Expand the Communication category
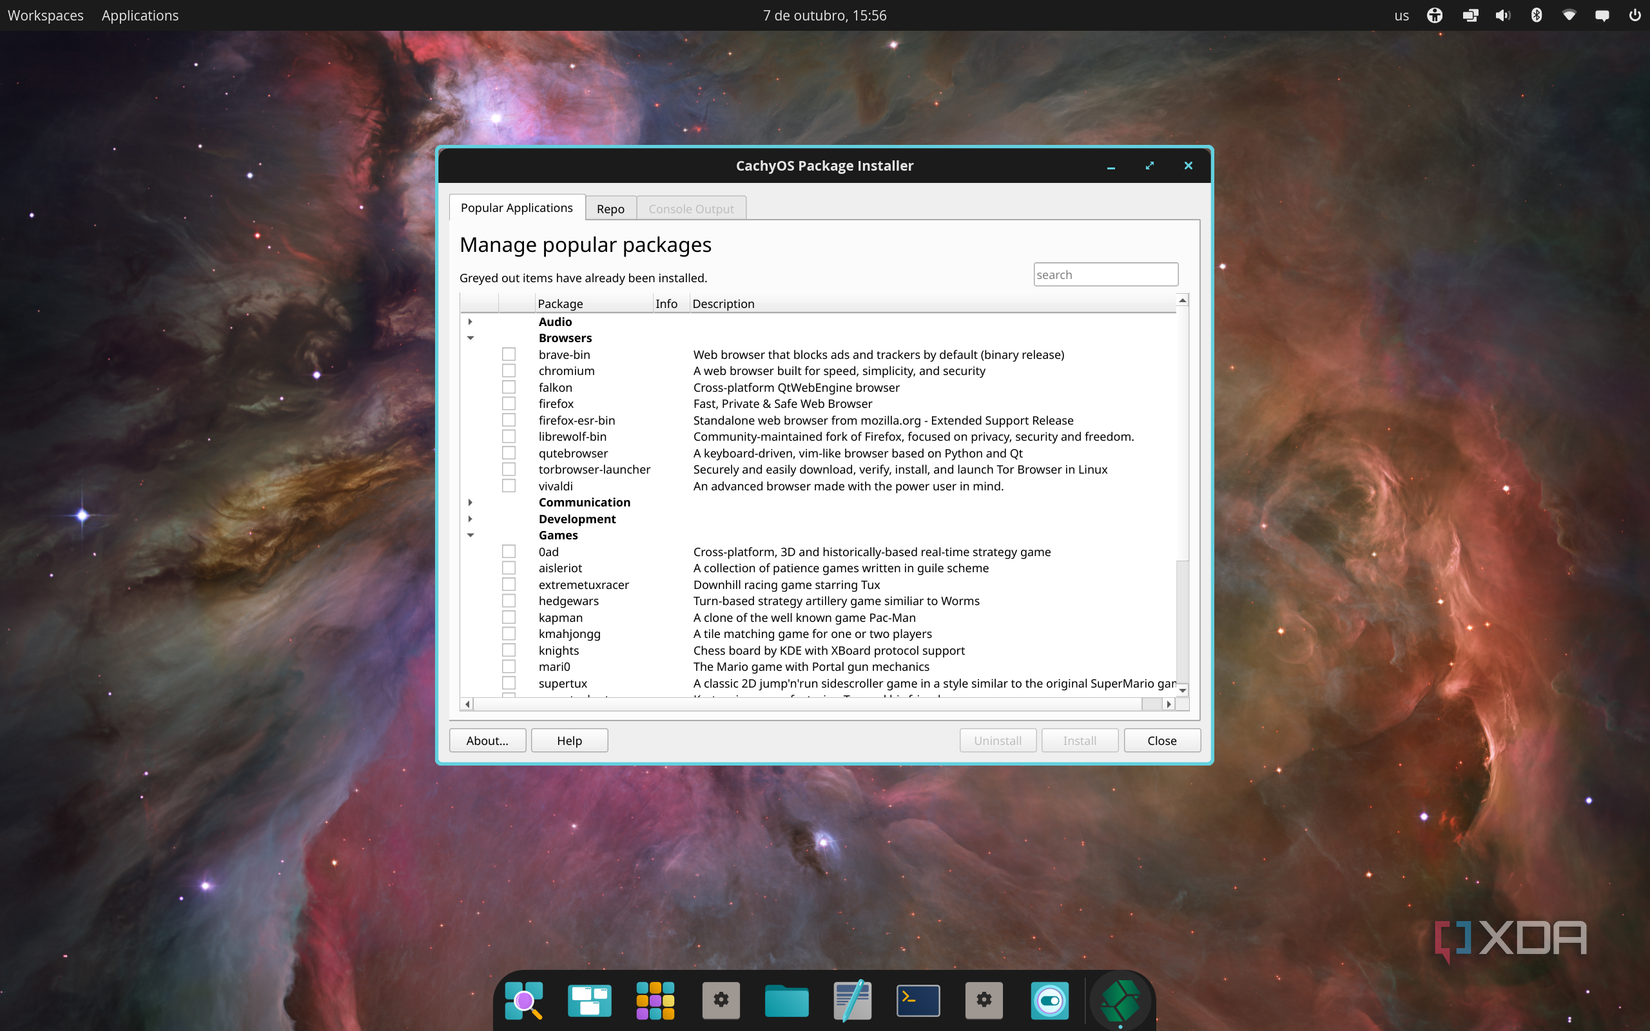 pyautogui.click(x=470, y=502)
